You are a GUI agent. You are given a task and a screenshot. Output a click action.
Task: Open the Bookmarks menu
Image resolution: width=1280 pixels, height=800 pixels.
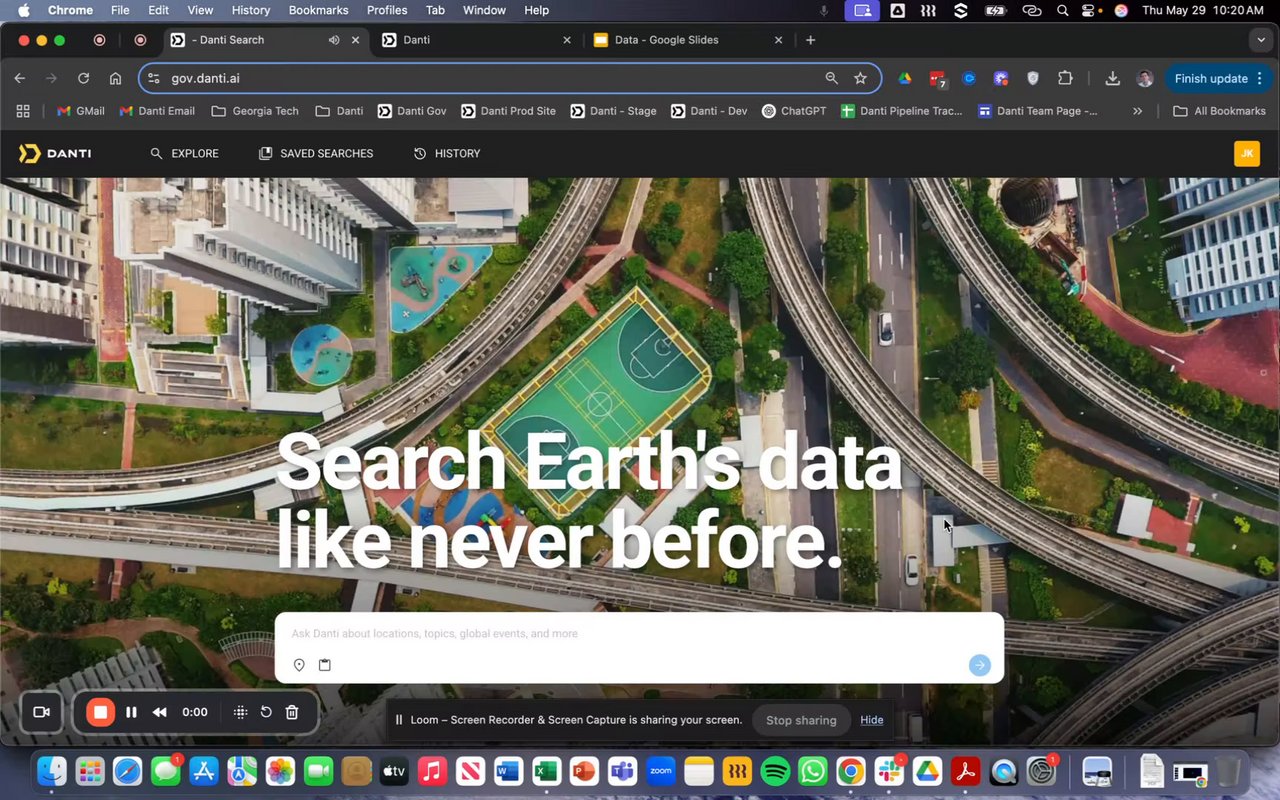pyautogui.click(x=318, y=10)
